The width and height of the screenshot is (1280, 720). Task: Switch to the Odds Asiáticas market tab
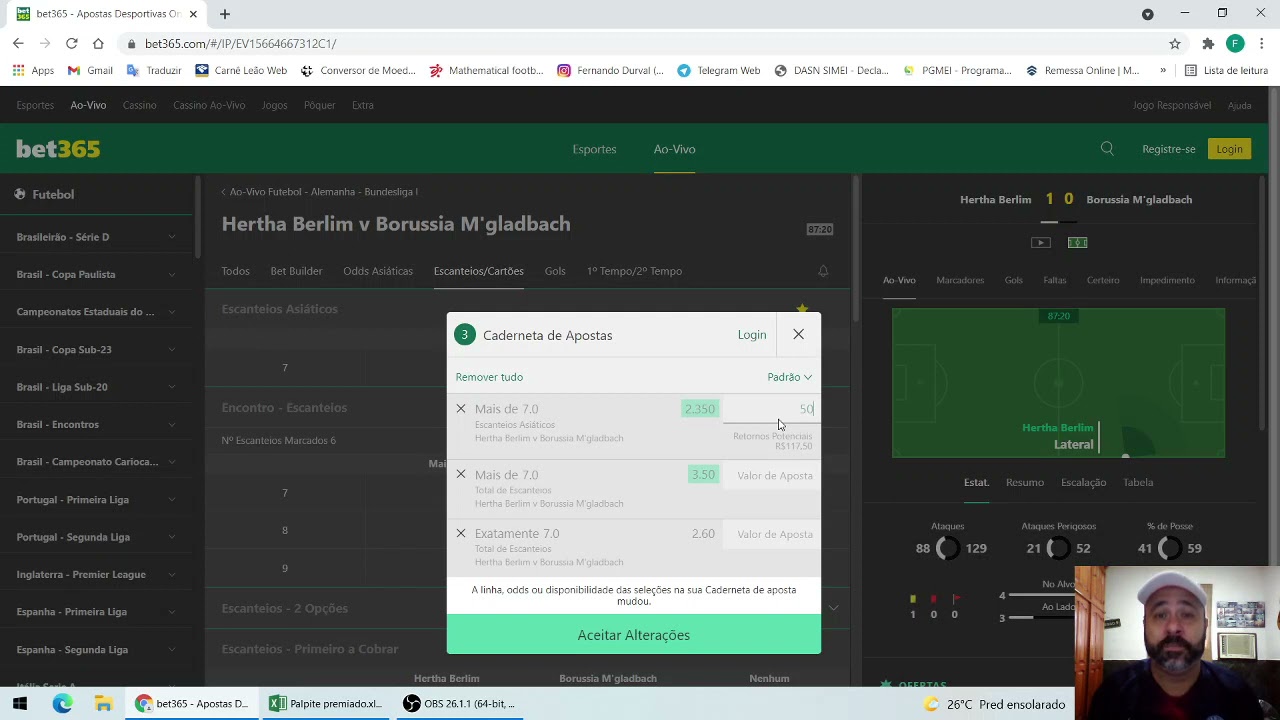click(x=378, y=271)
